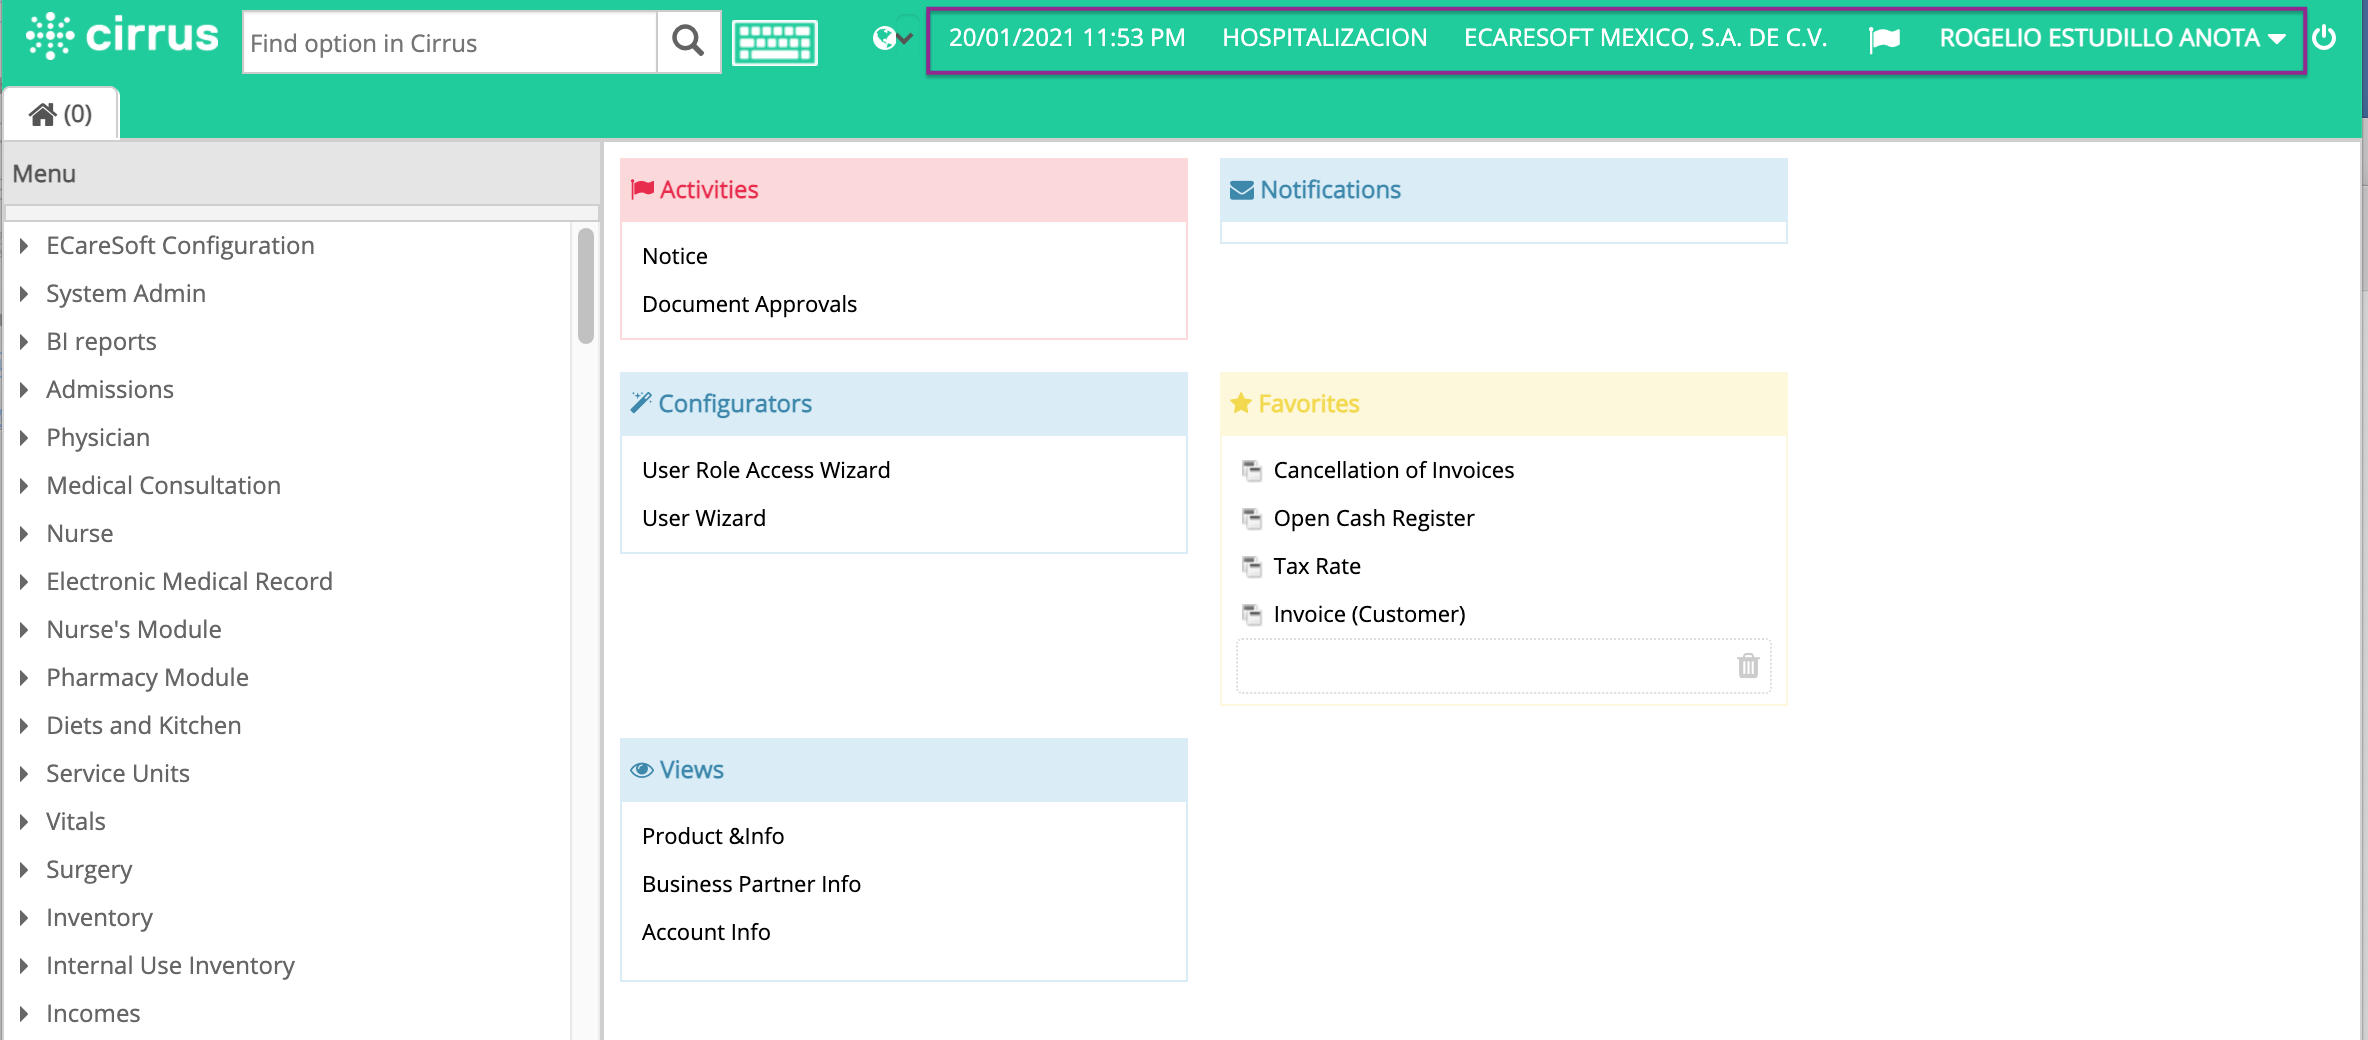This screenshot has height=1040, width=2368.
Task: Open Cancellation of Invoices favorite
Action: [x=1393, y=470]
